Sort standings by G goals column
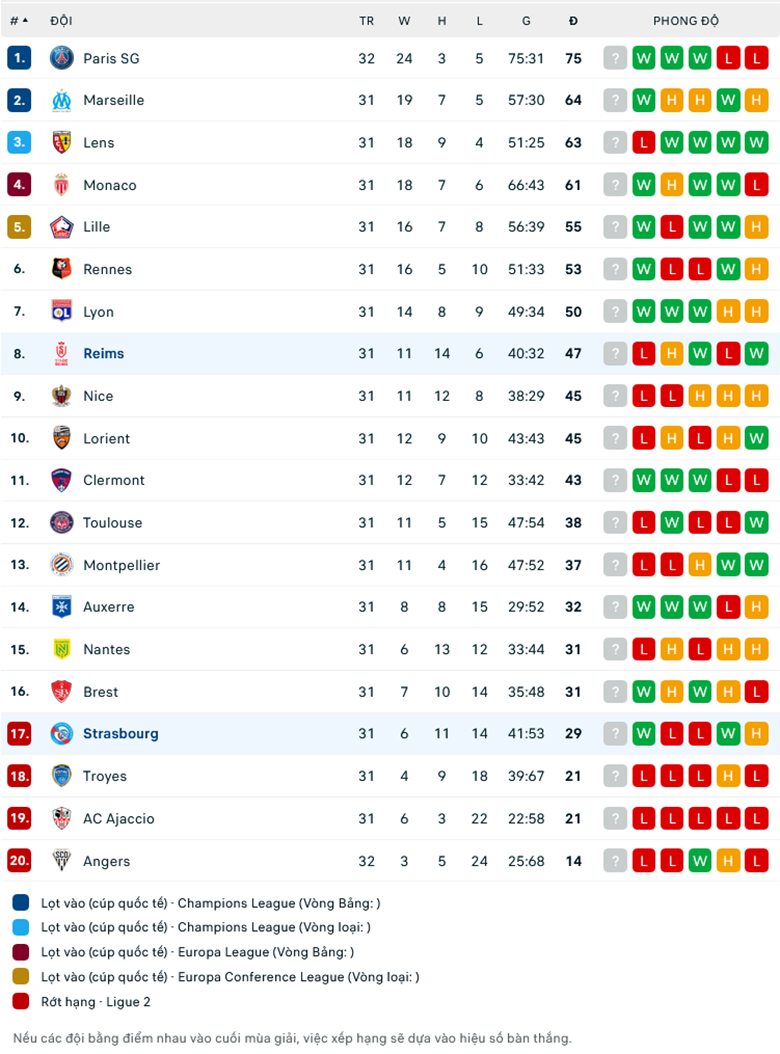 pyautogui.click(x=526, y=20)
